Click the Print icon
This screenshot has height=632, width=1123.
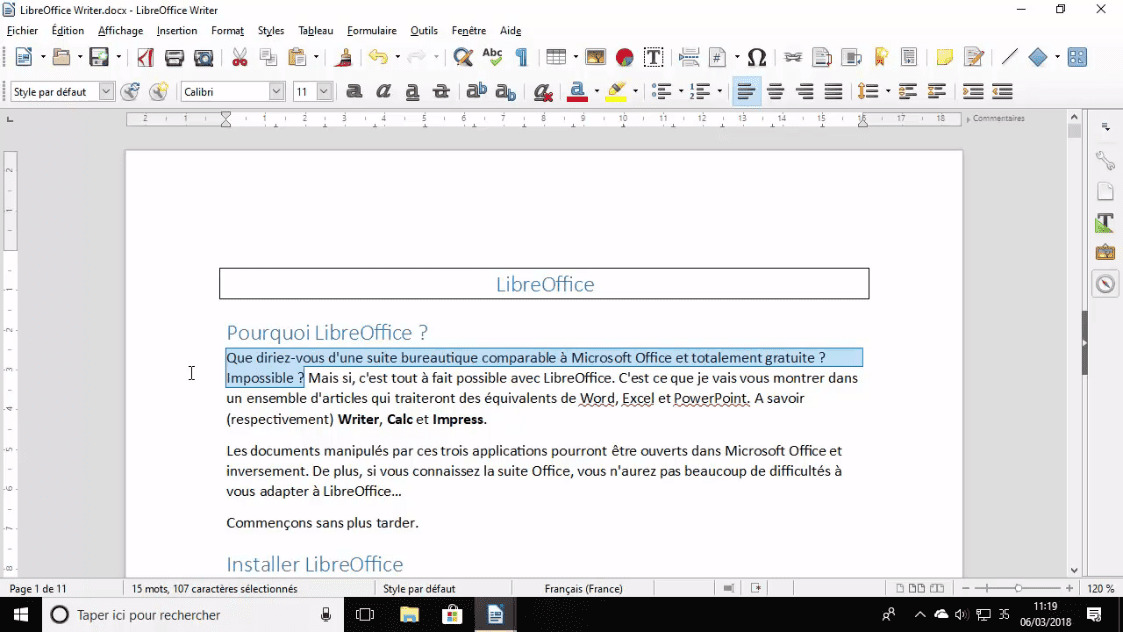[174, 57]
